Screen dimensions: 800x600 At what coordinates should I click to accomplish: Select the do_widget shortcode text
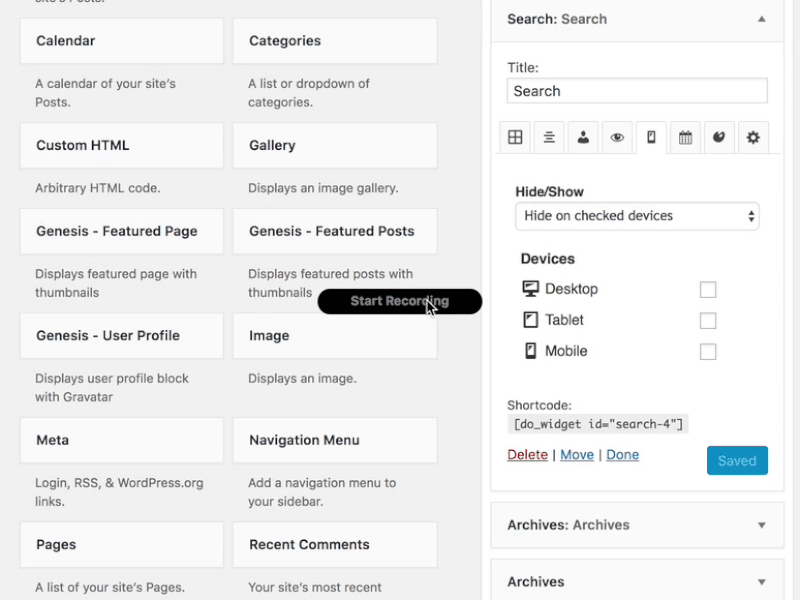coord(597,423)
